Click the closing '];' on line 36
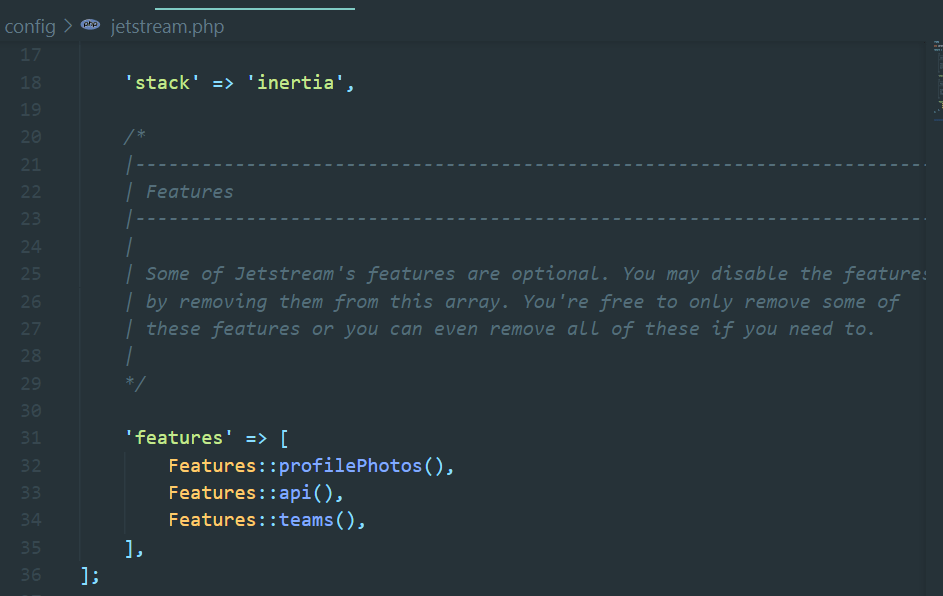The image size is (943, 596). (90, 575)
